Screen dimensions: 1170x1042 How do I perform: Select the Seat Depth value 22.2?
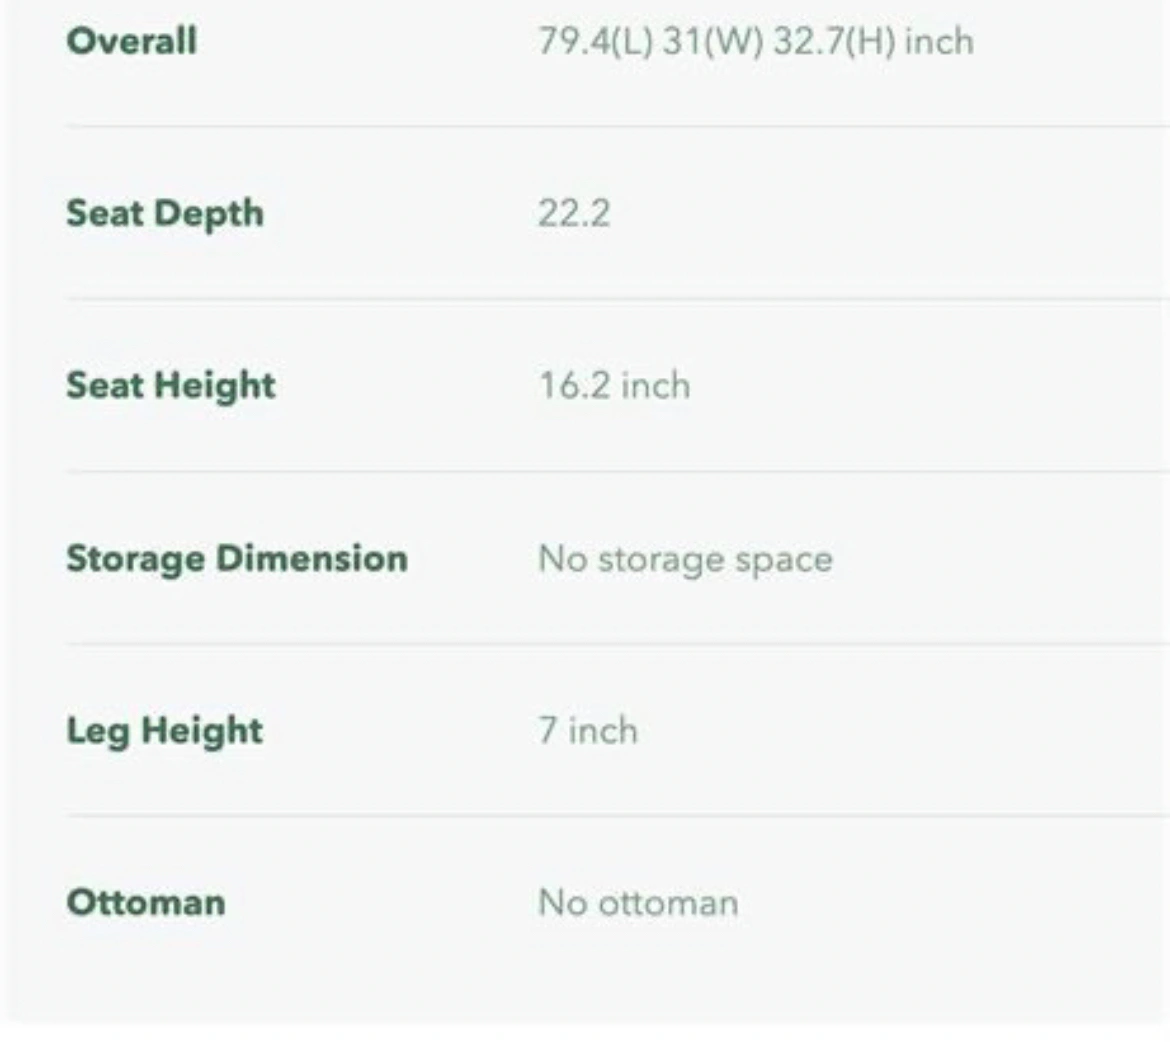[574, 213]
